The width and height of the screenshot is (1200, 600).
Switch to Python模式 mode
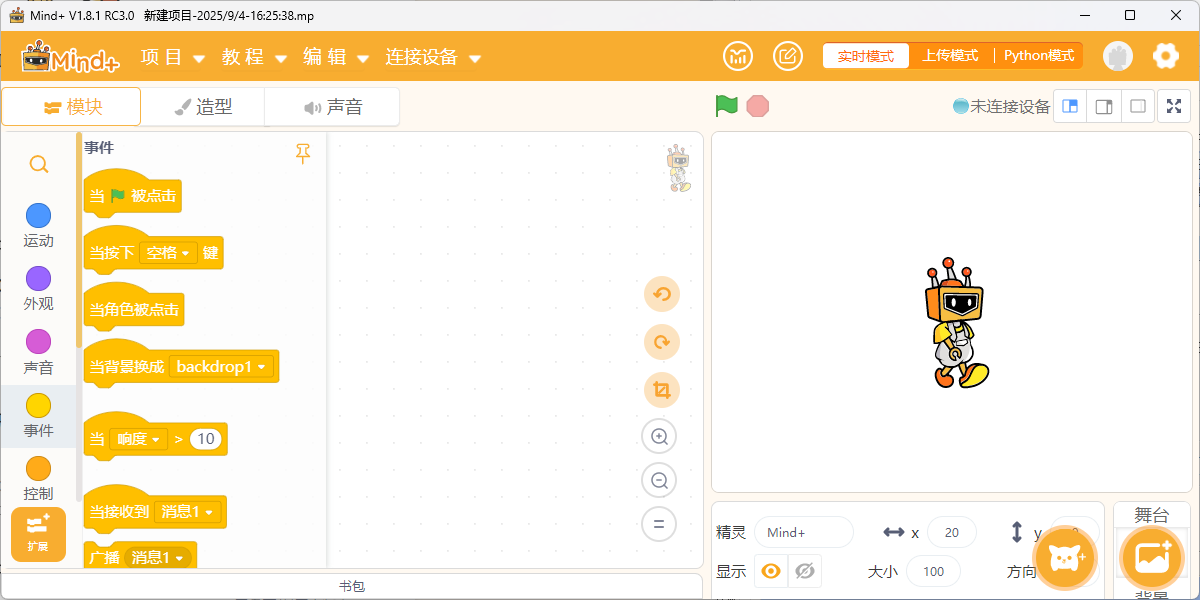1038,56
